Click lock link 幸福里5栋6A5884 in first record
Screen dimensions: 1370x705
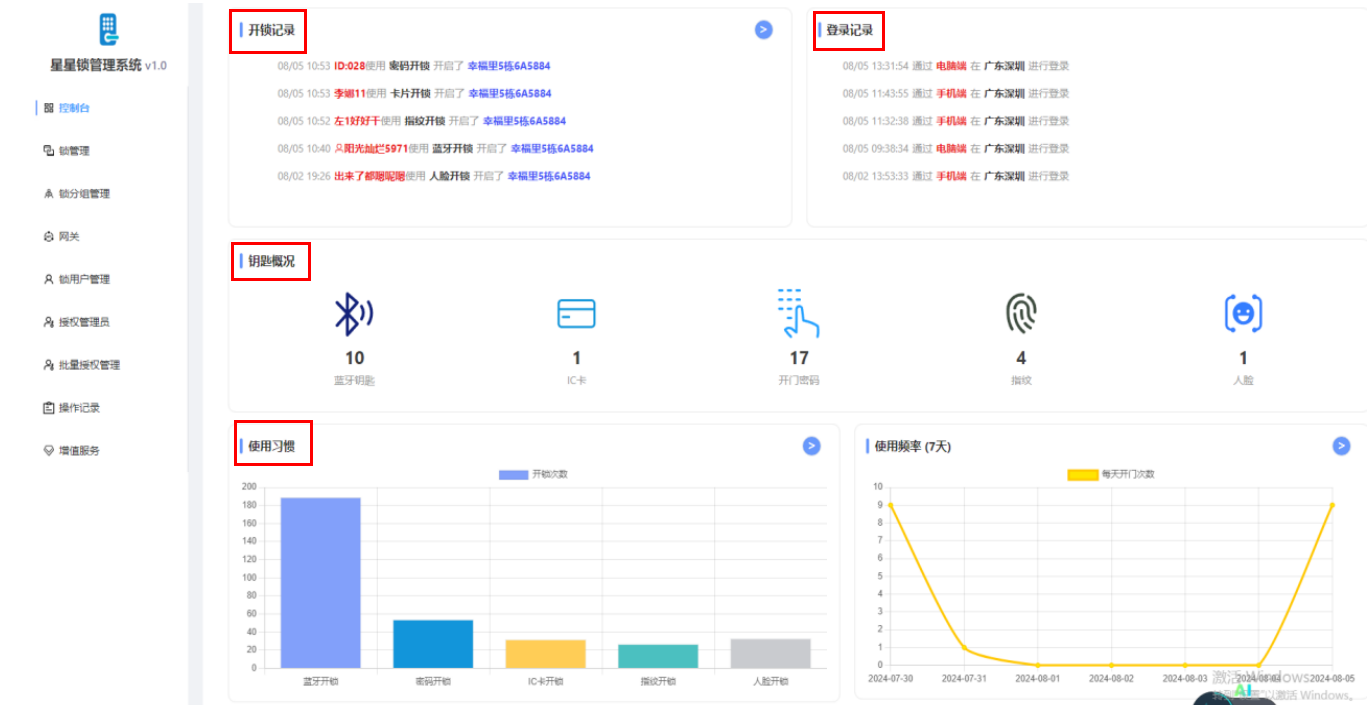(x=509, y=66)
